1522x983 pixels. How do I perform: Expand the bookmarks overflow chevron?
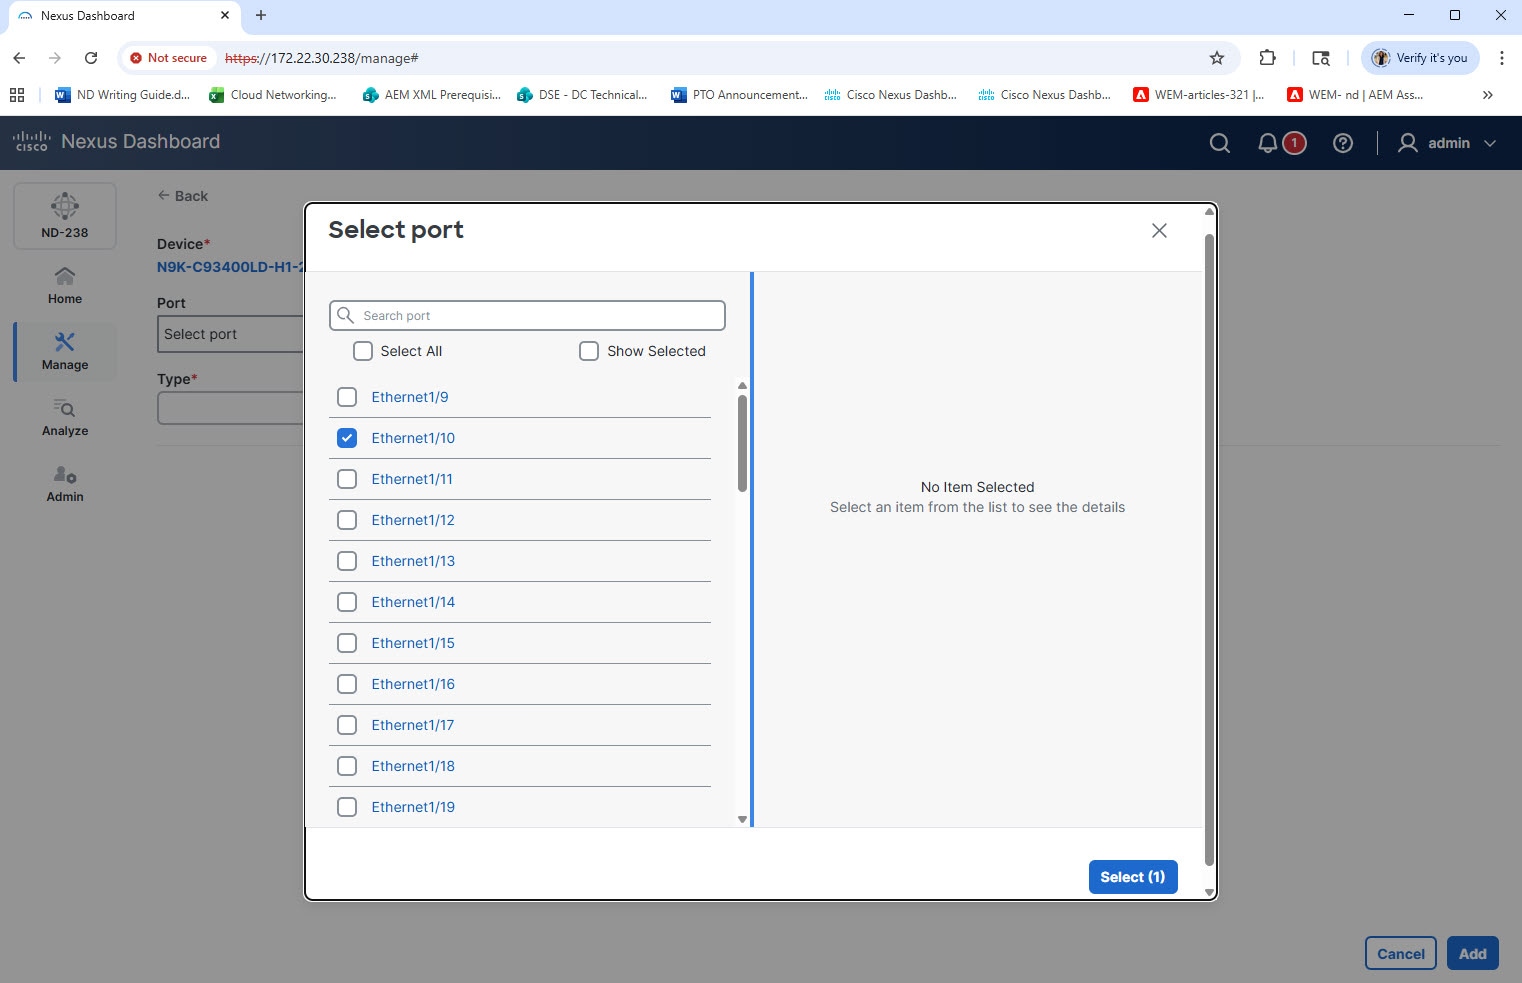point(1487,95)
